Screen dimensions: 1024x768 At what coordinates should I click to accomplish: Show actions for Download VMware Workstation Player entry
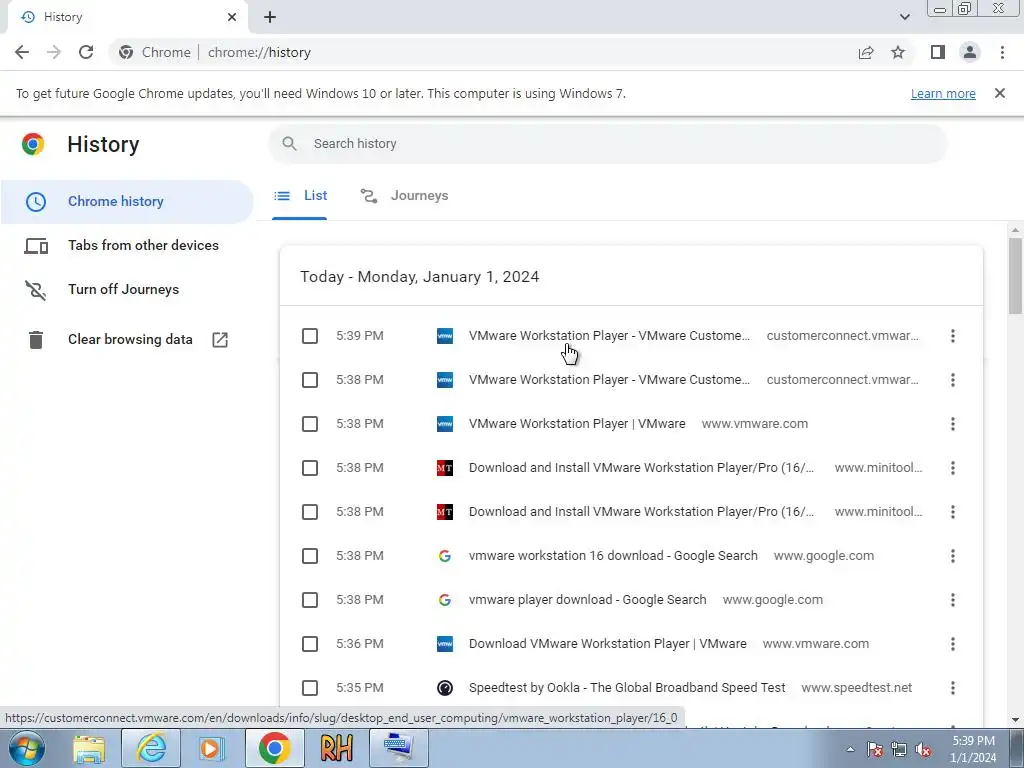click(952, 644)
